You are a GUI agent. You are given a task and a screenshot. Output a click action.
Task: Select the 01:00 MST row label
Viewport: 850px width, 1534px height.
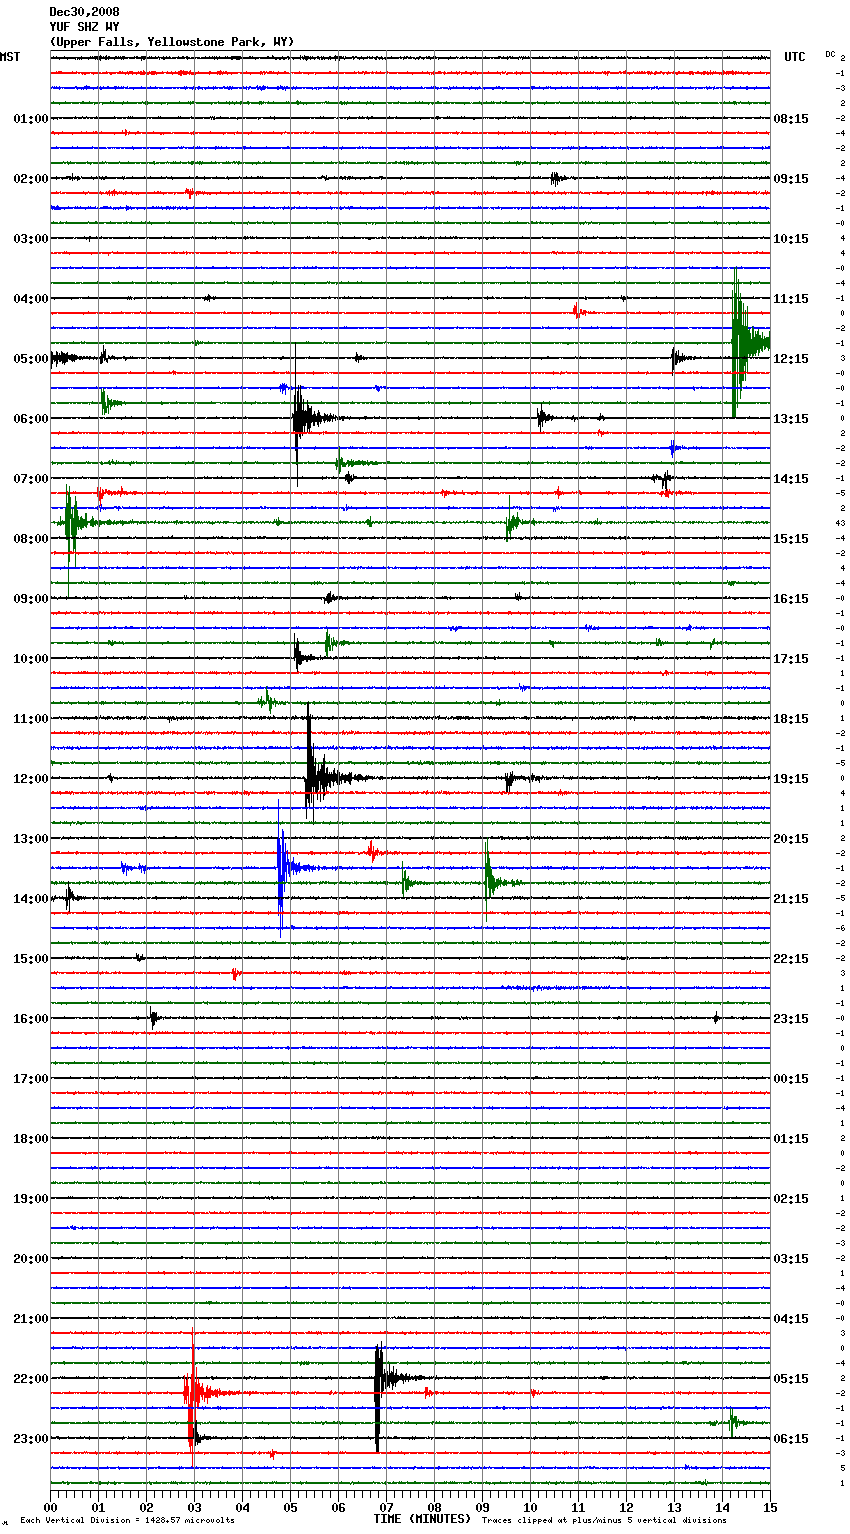[x=30, y=119]
